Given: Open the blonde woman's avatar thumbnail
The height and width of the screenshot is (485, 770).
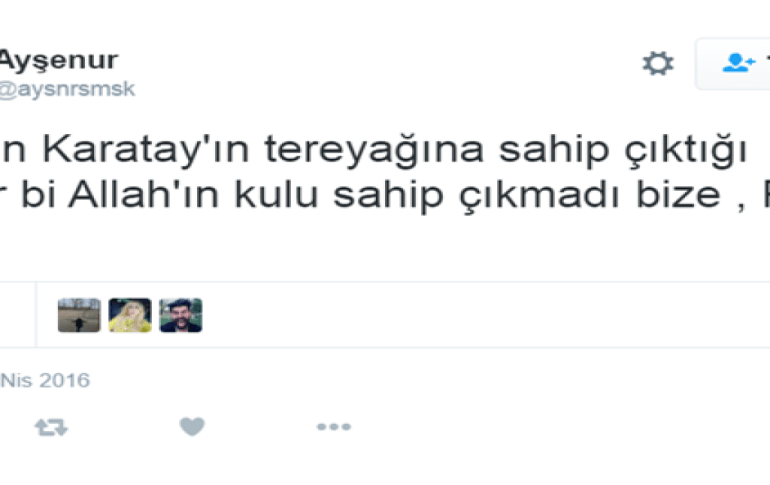Looking at the screenshot, I should coord(130,315).
